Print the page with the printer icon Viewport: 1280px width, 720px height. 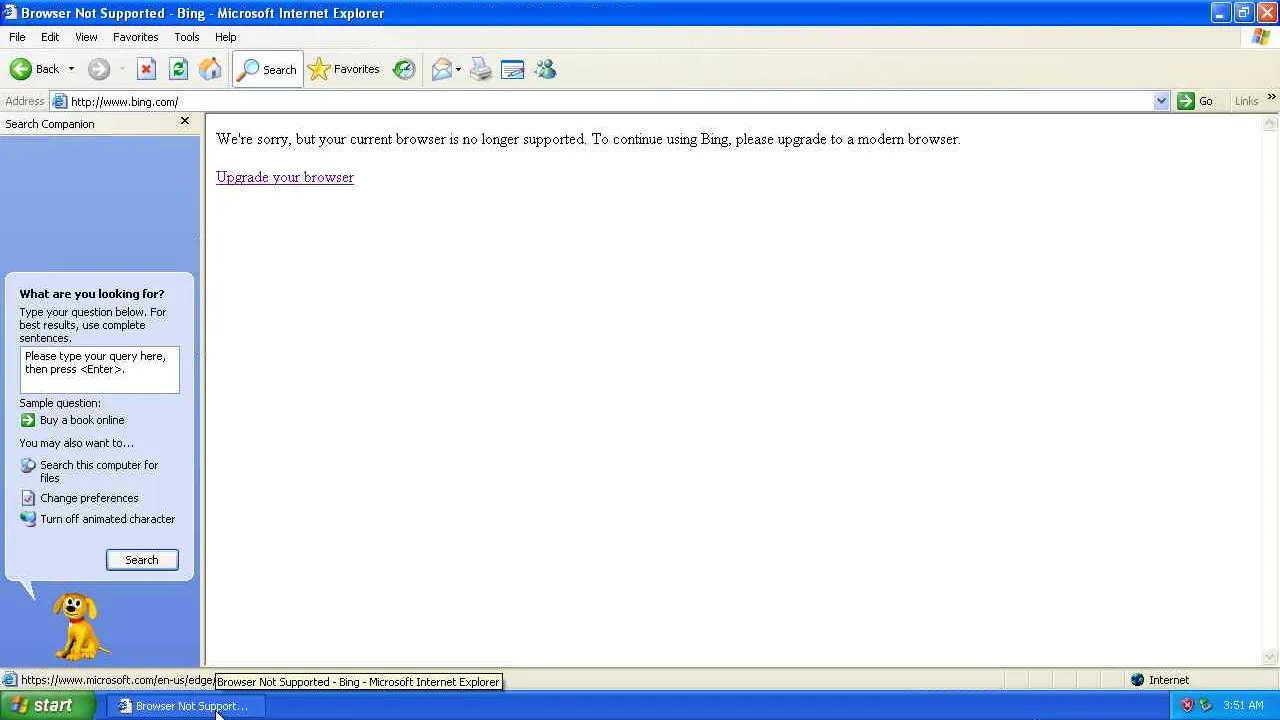(481, 69)
